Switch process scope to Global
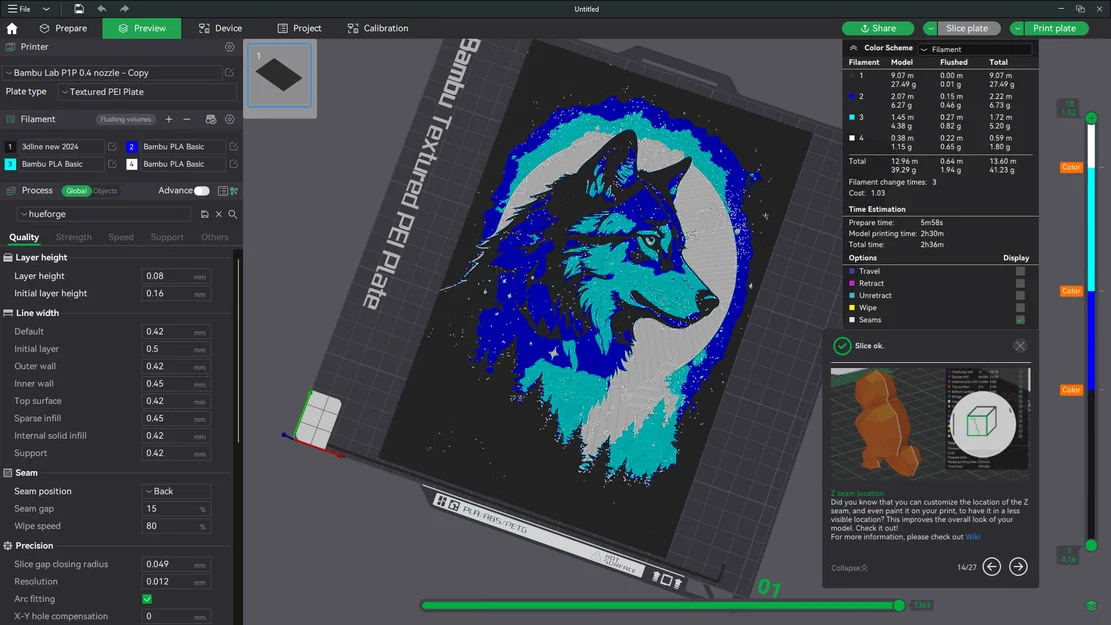 coord(77,191)
